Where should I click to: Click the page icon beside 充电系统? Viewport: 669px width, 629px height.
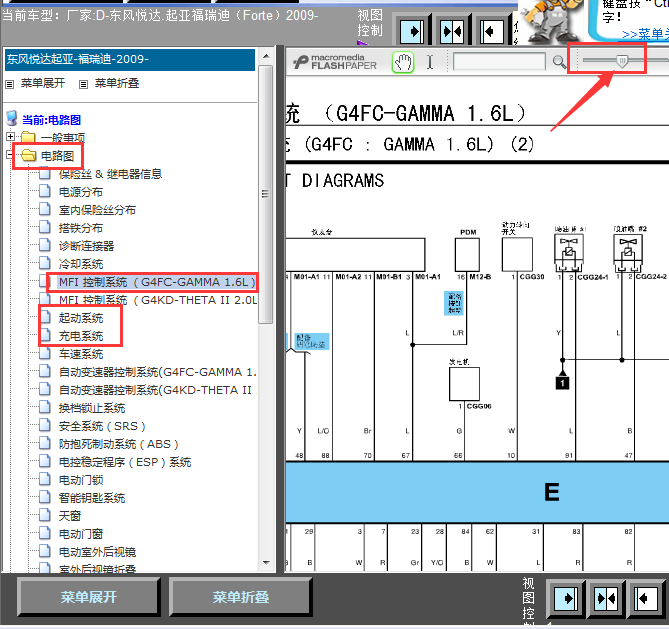[x=44, y=335]
